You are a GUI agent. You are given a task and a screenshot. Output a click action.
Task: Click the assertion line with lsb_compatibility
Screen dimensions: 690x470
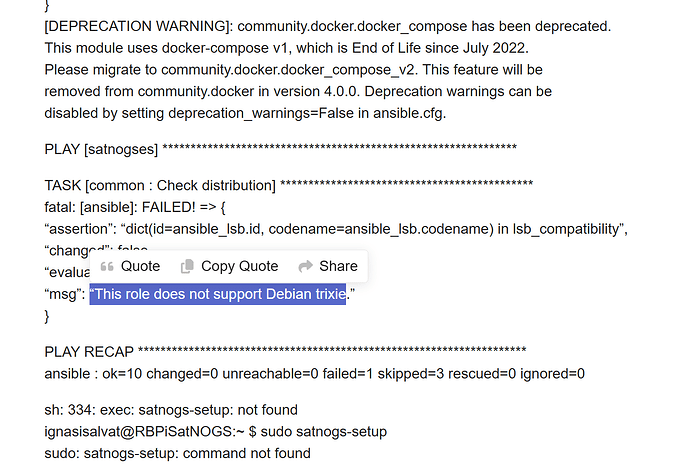335,229
